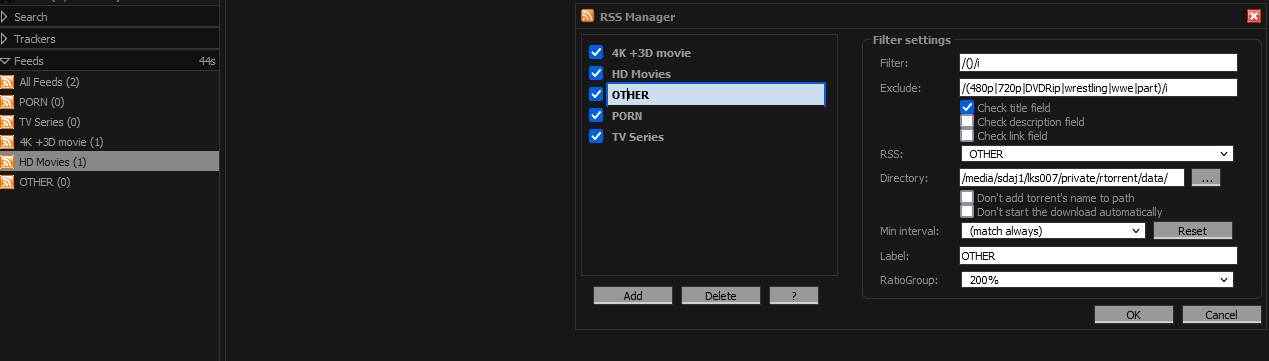The image size is (1269, 361).
Task: Click the Add filter button
Action: click(x=633, y=296)
